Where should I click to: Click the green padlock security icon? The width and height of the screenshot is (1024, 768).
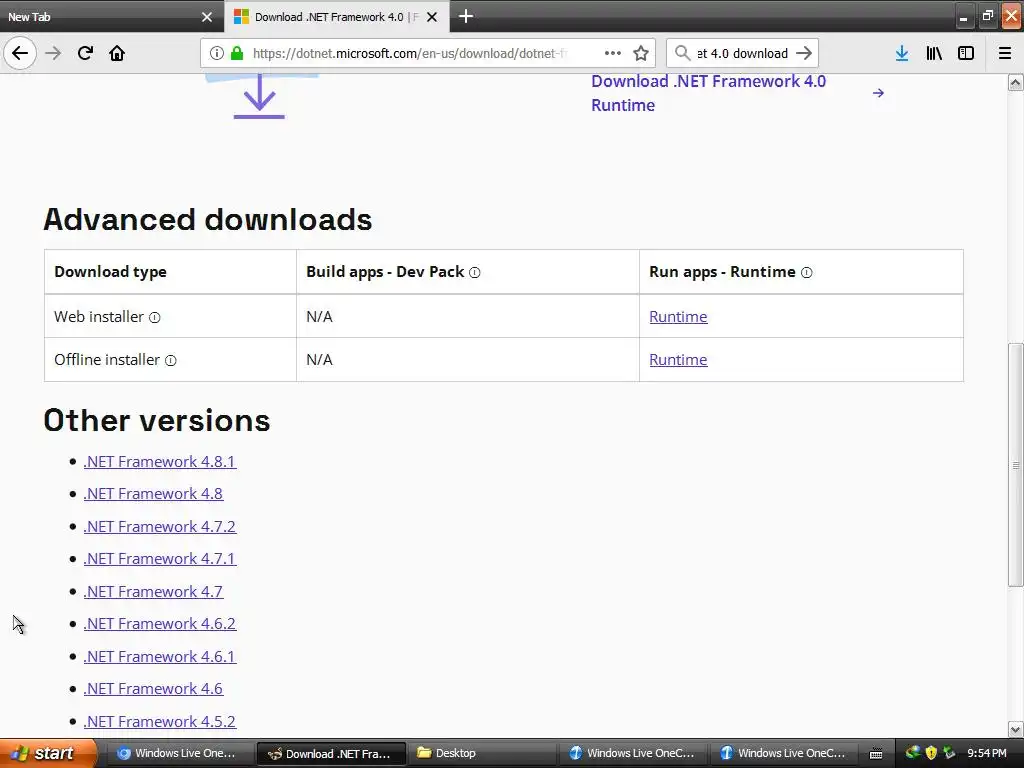[237, 53]
